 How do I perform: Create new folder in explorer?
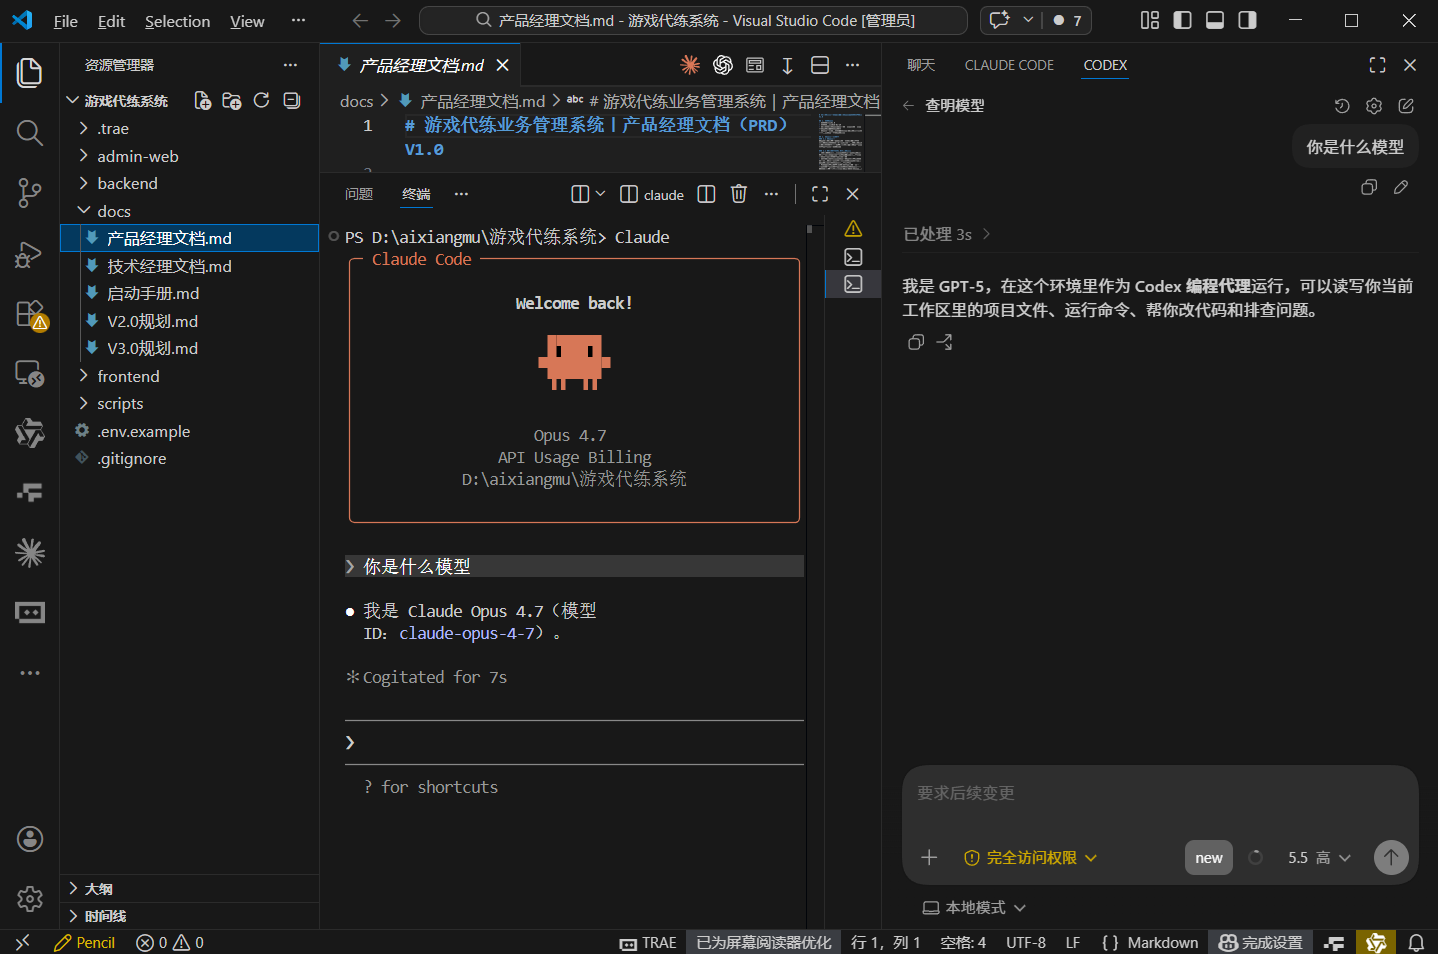tap(232, 101)
